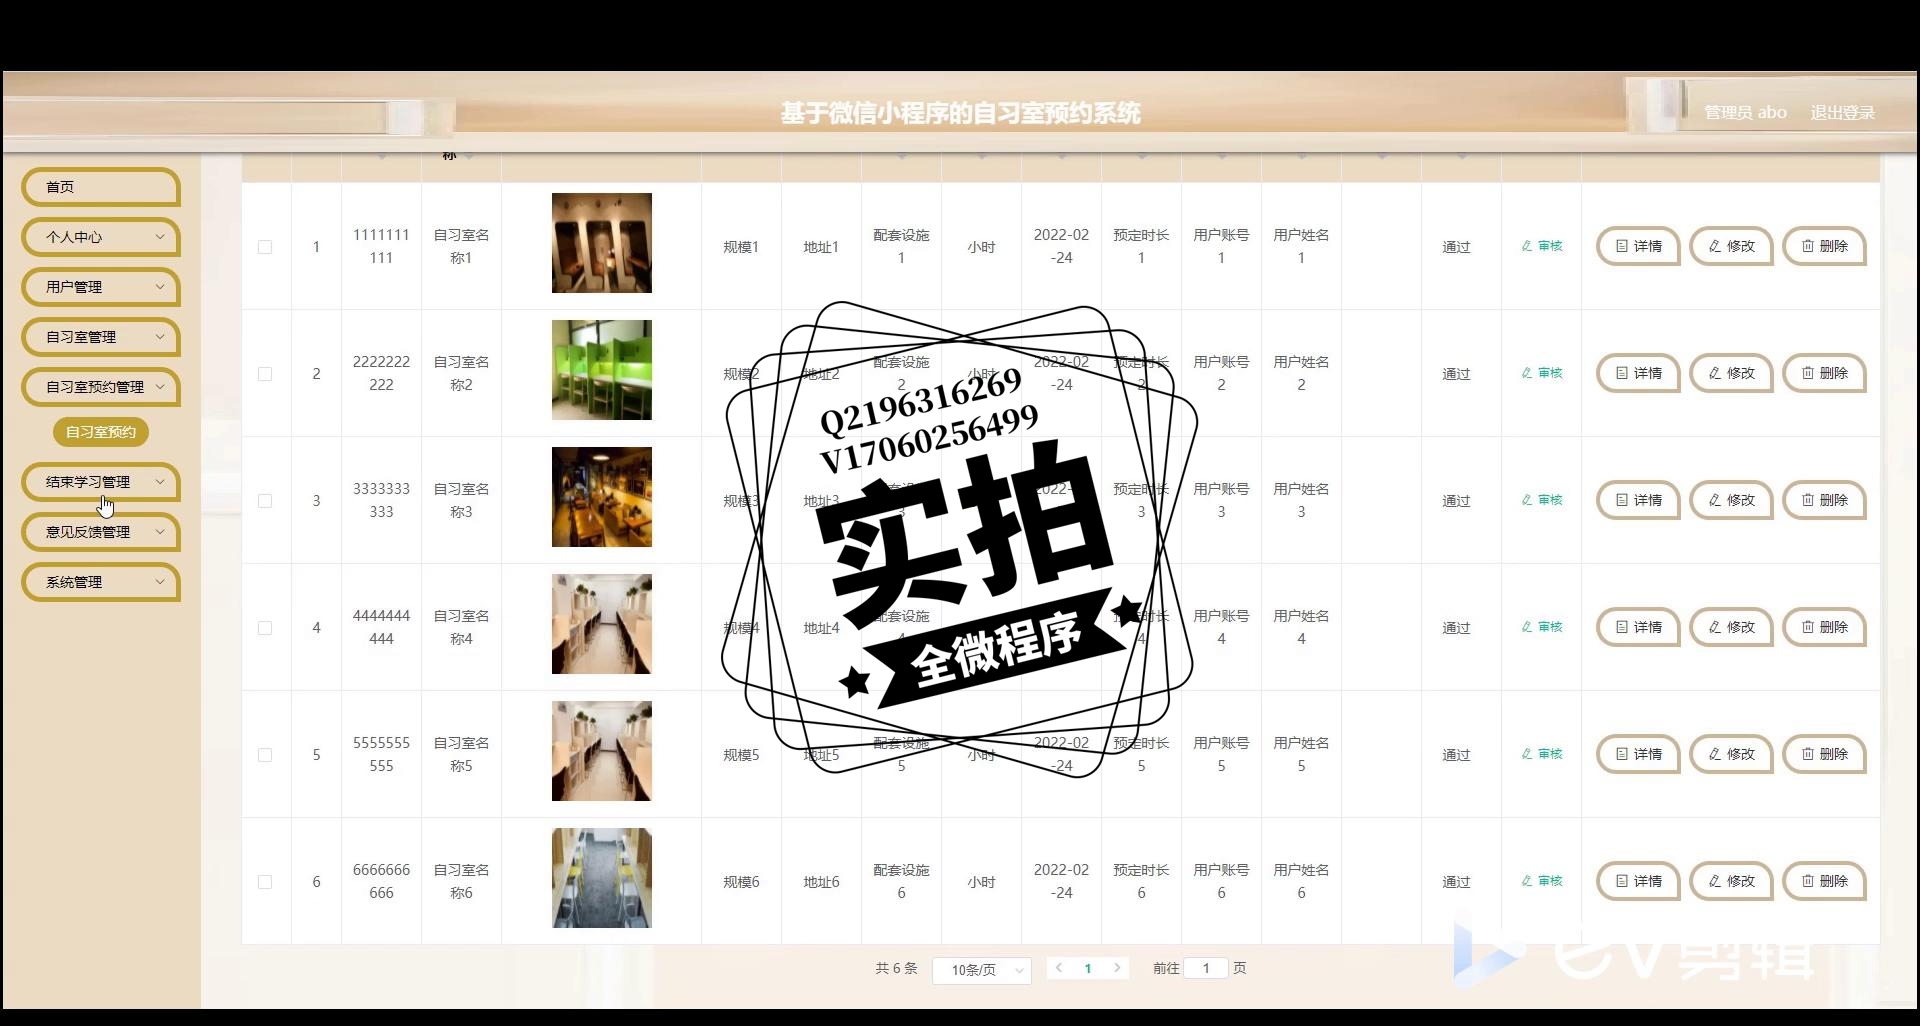View 详情 of reservation 1111111111
This screenshot has width=1920, height=1026.
coord(1638,246)
